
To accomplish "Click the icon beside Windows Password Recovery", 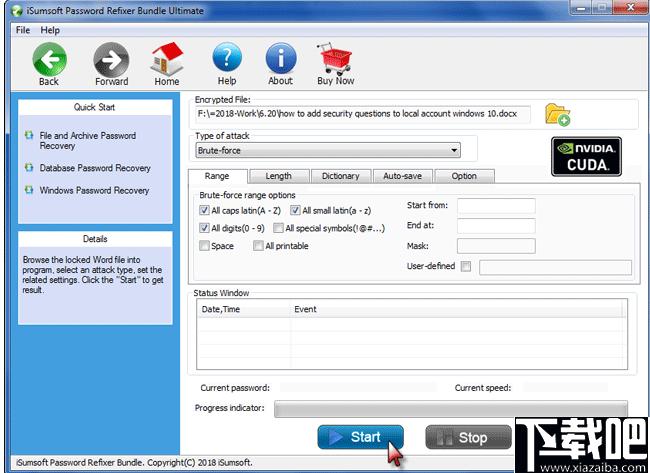I will [29, 190].
